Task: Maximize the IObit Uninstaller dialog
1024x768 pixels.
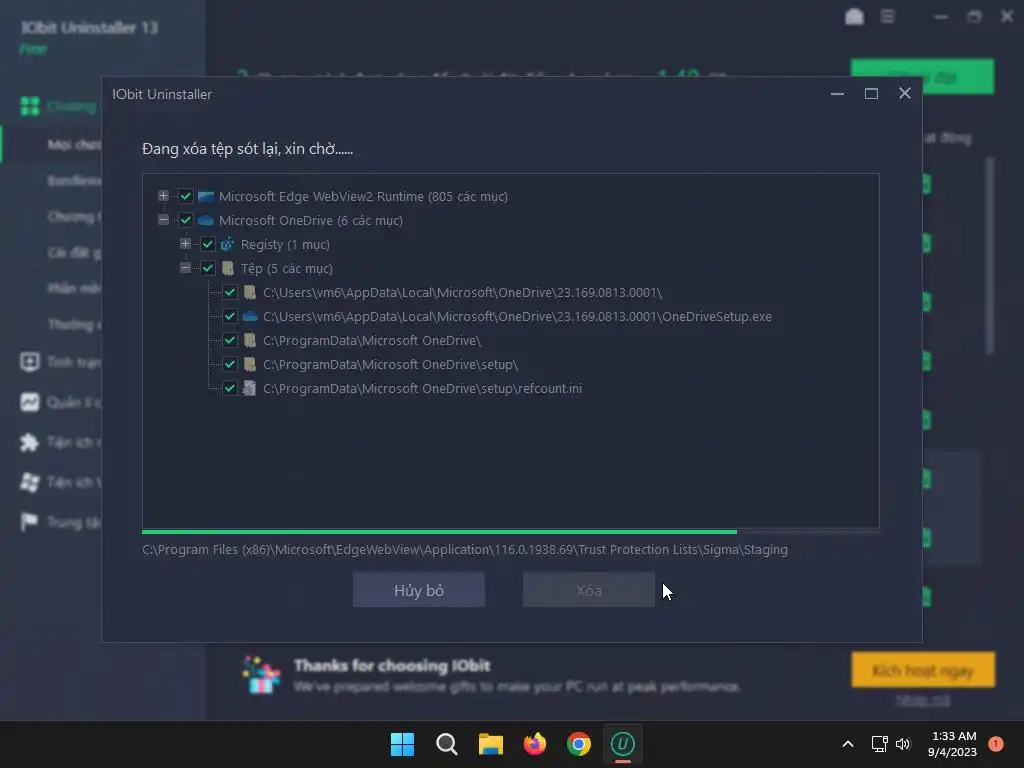Action: (871, 94)
